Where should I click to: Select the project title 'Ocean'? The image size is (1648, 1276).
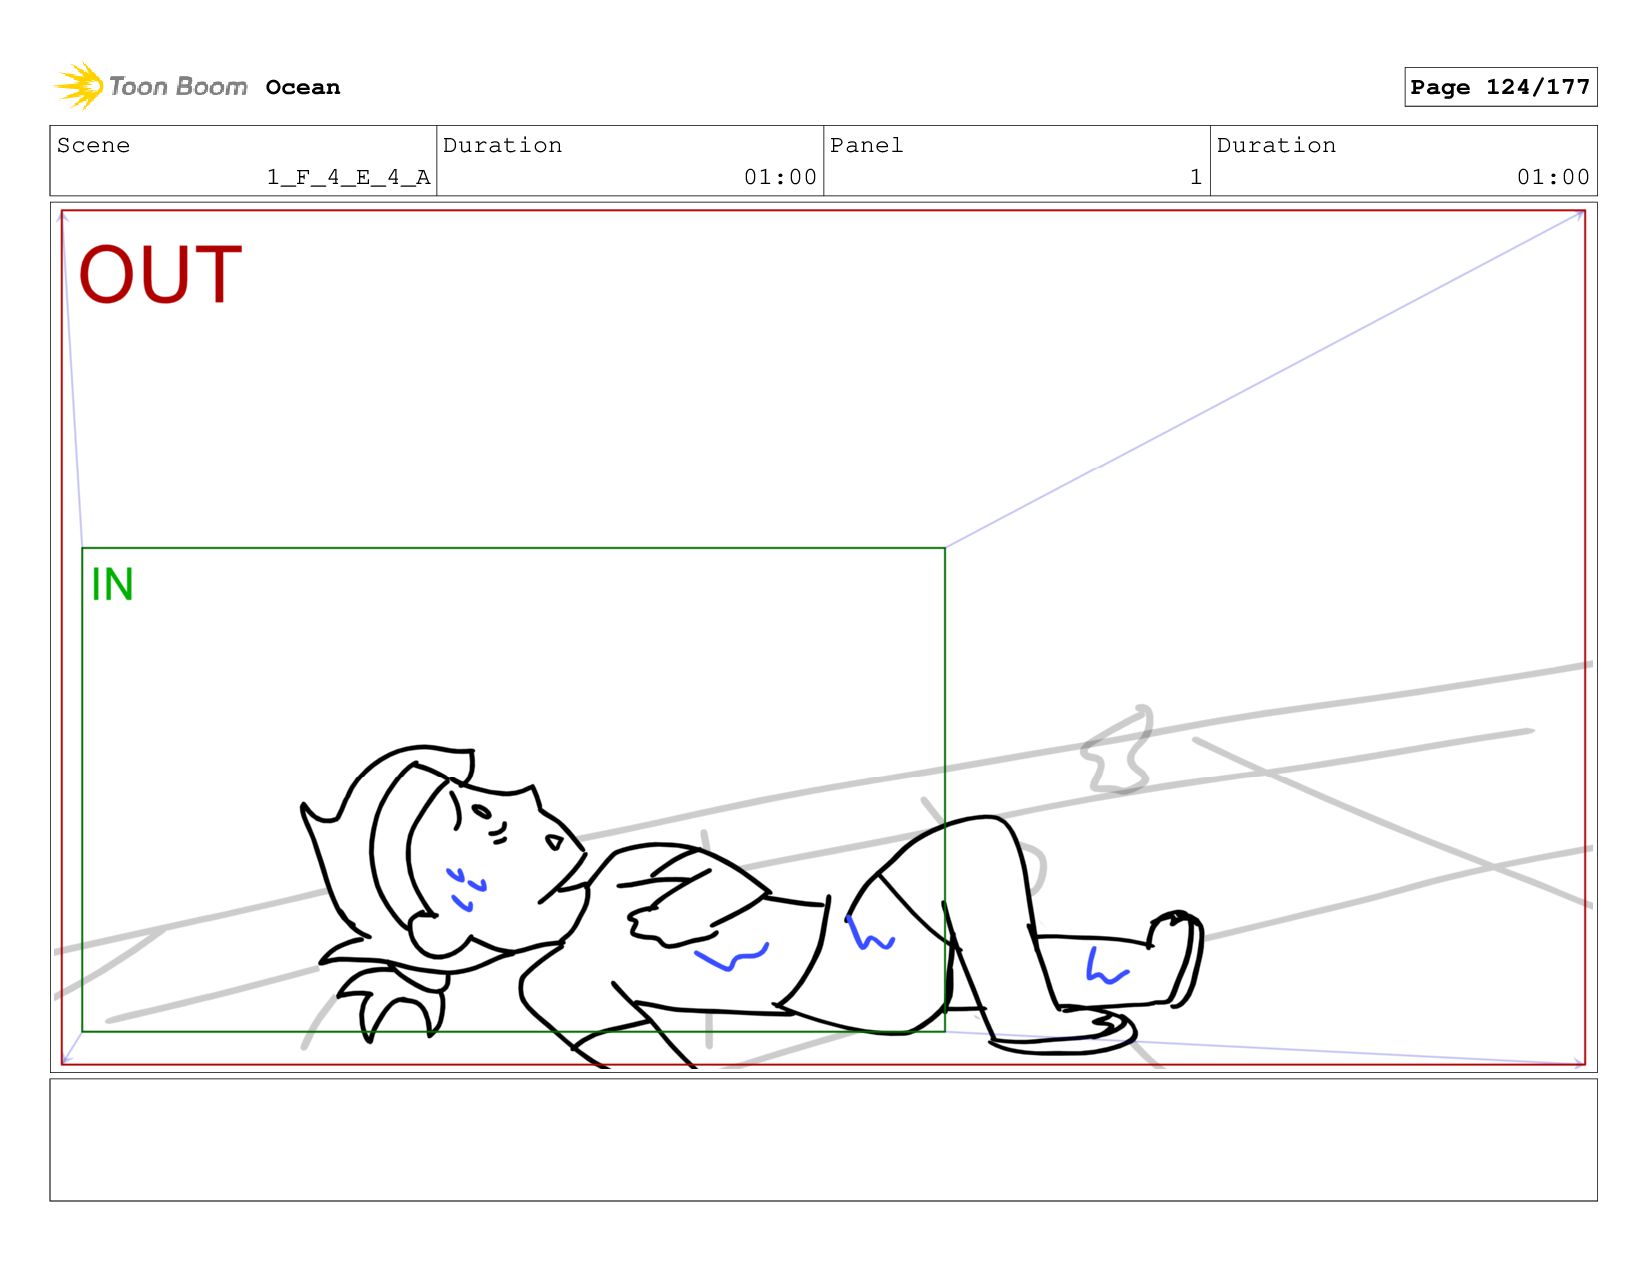[x=303, y=87]
